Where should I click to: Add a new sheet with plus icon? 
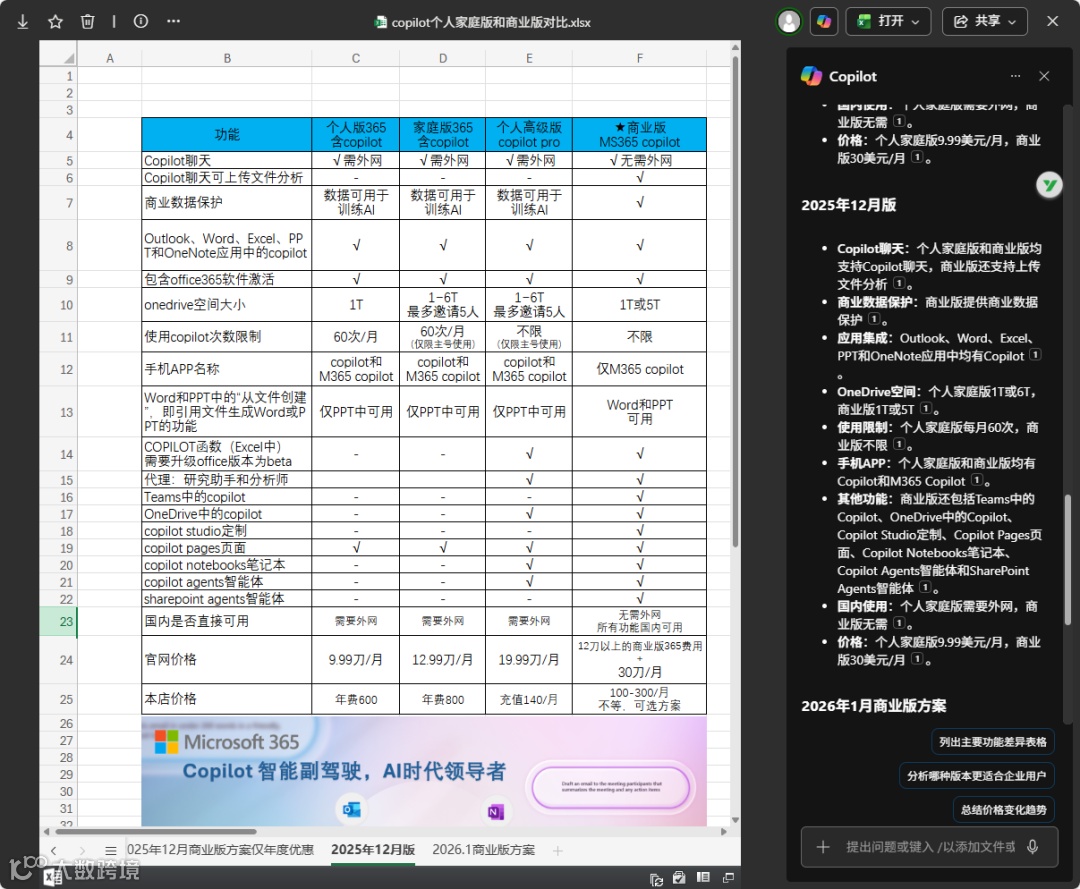(x=557, y=851)
